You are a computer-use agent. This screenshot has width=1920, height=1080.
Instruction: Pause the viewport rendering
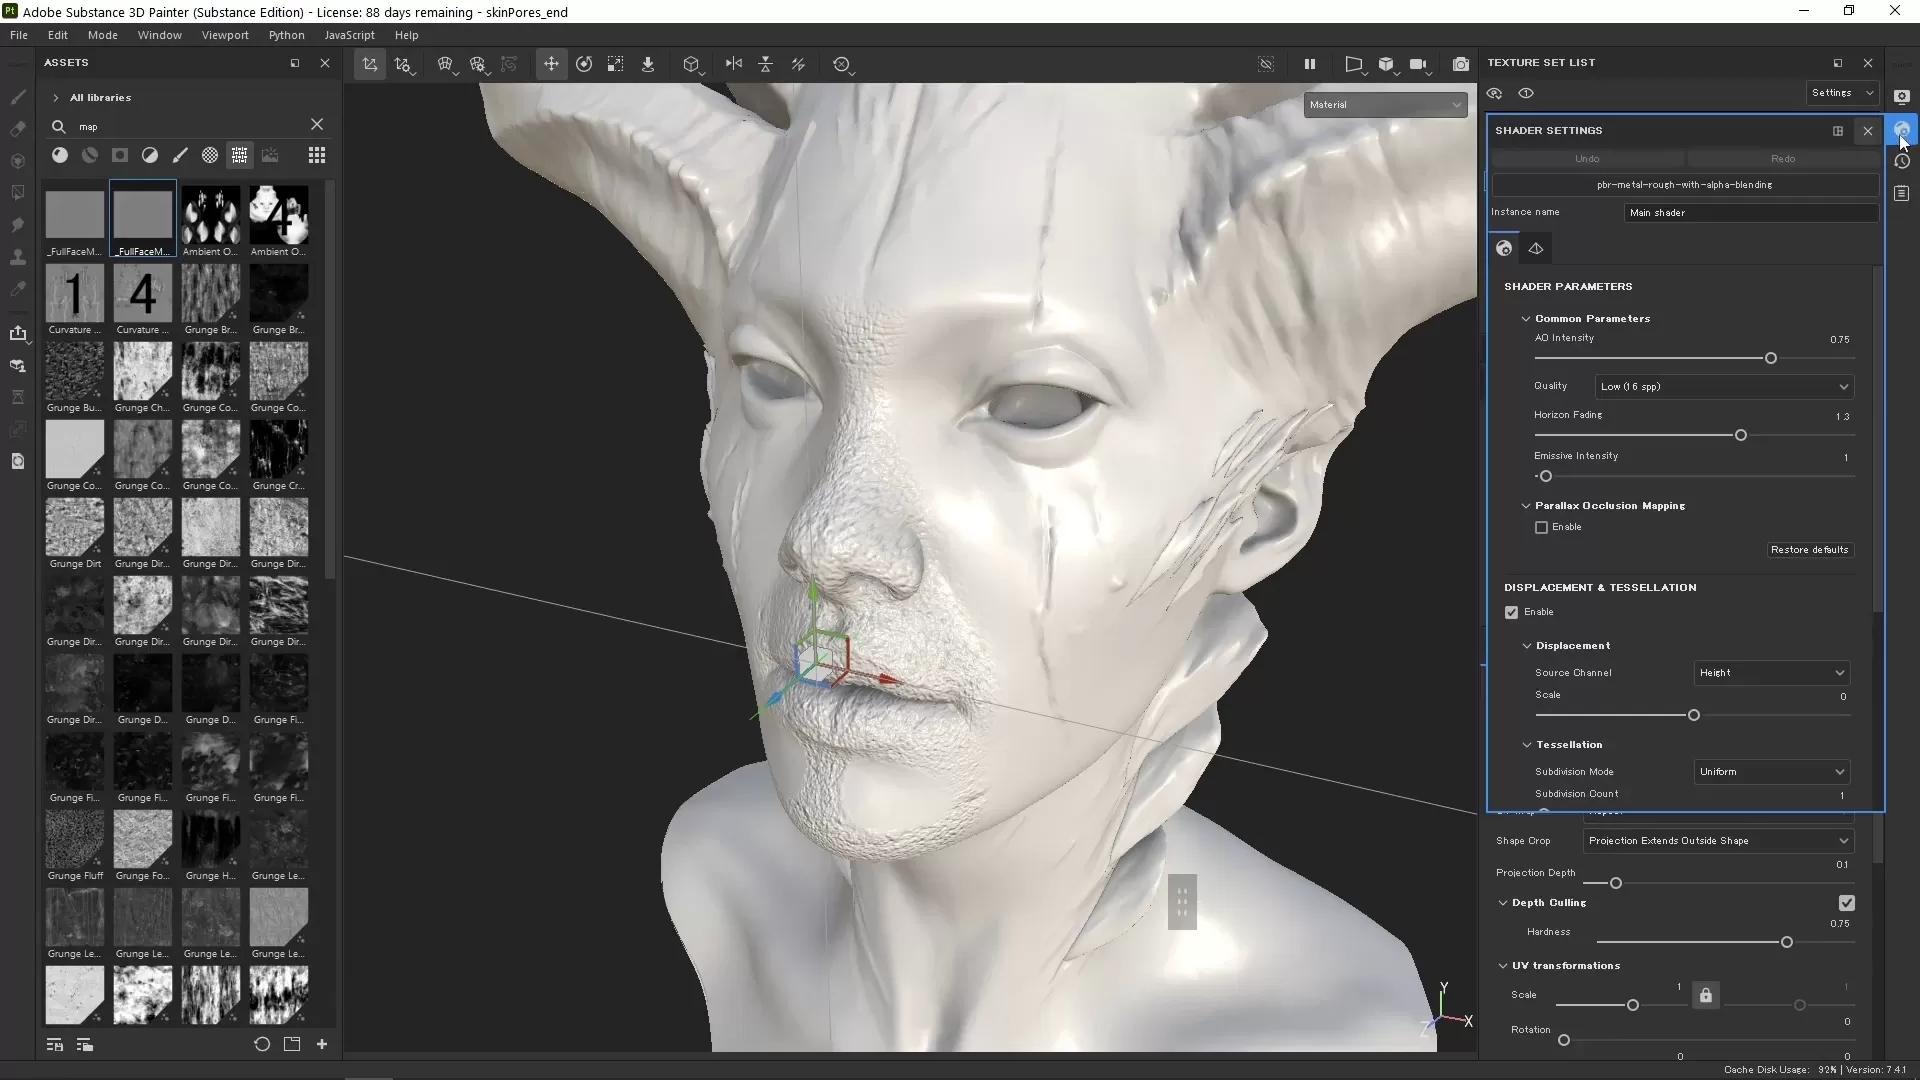(1310, 64)
